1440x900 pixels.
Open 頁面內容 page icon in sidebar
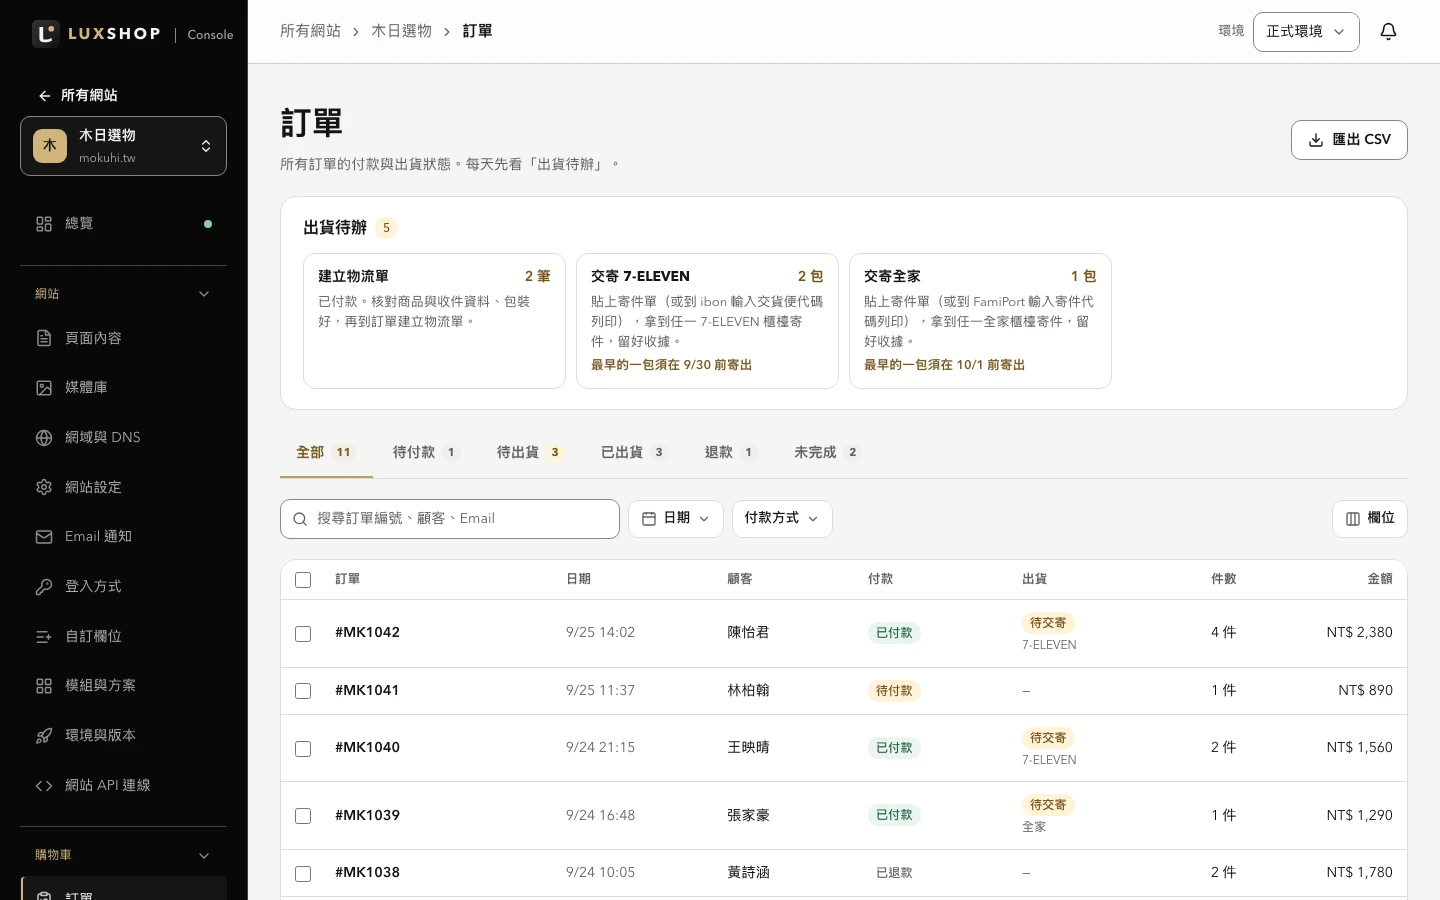click(44, 338)
